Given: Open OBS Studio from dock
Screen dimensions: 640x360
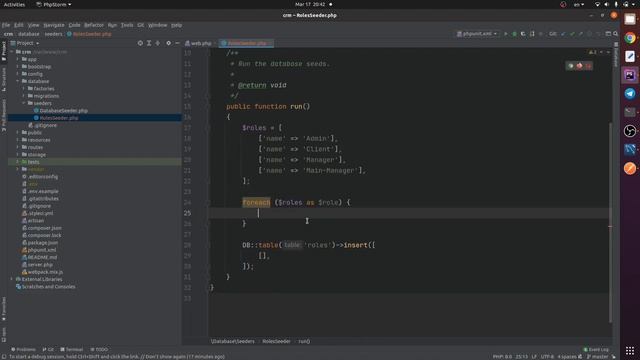Looking at the screenshot, I should 630,131.
